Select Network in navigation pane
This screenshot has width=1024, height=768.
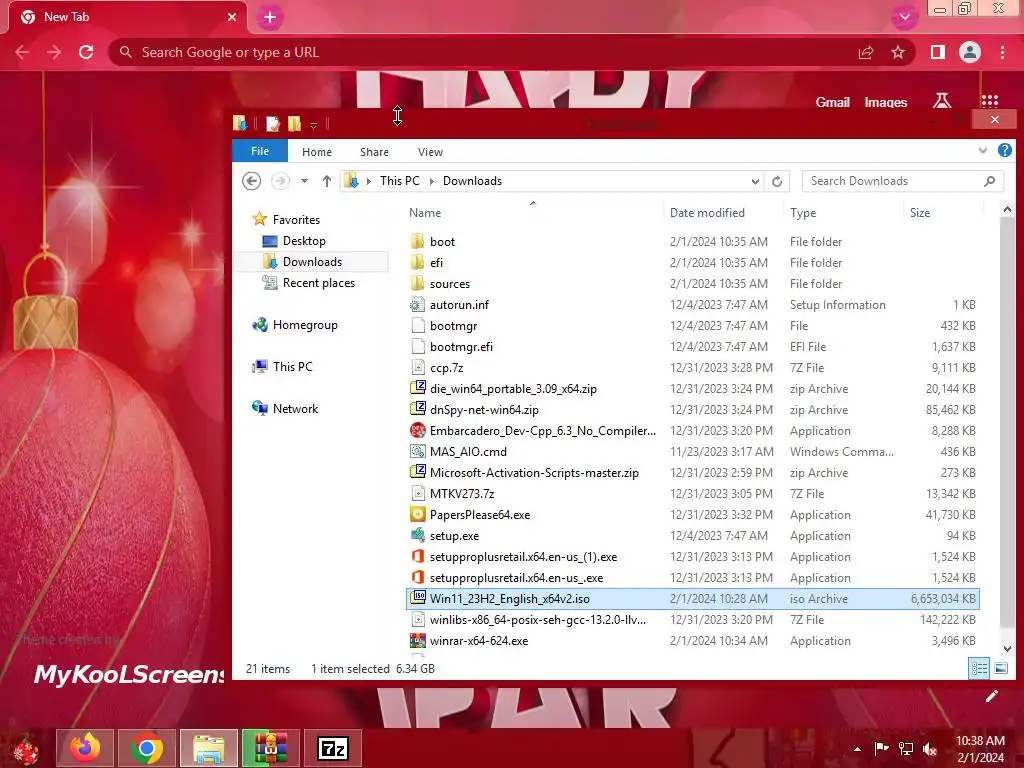(295, 408)
